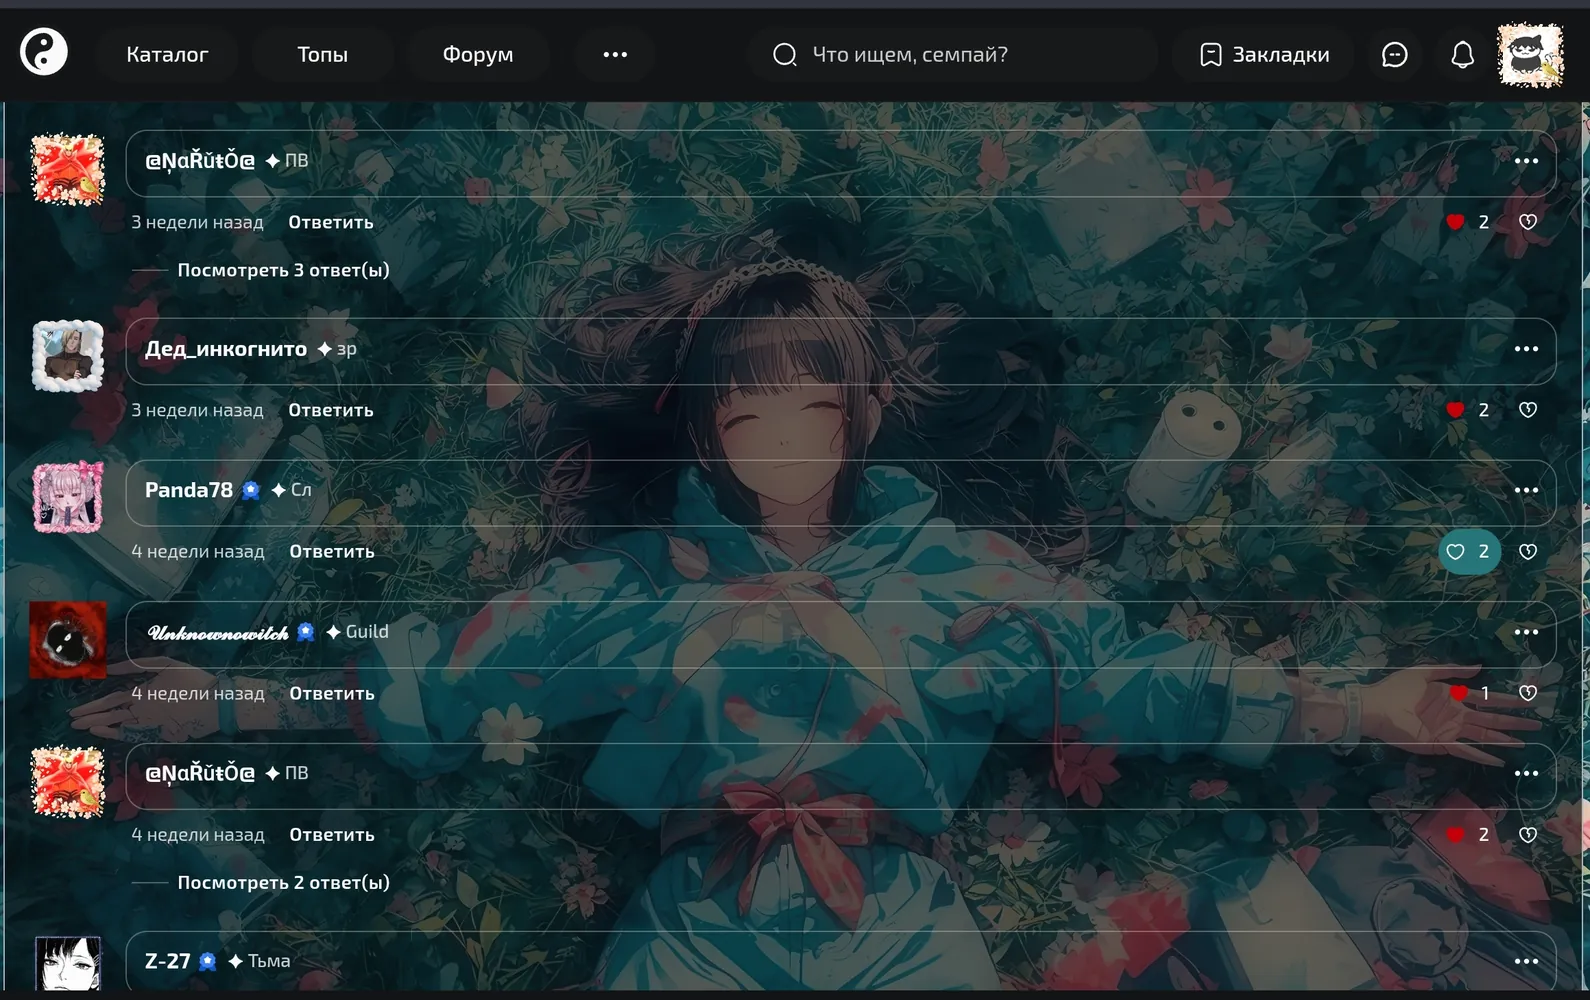Open the Каталог menu item
1590x1000 pixels.
(x=167, y=54)
